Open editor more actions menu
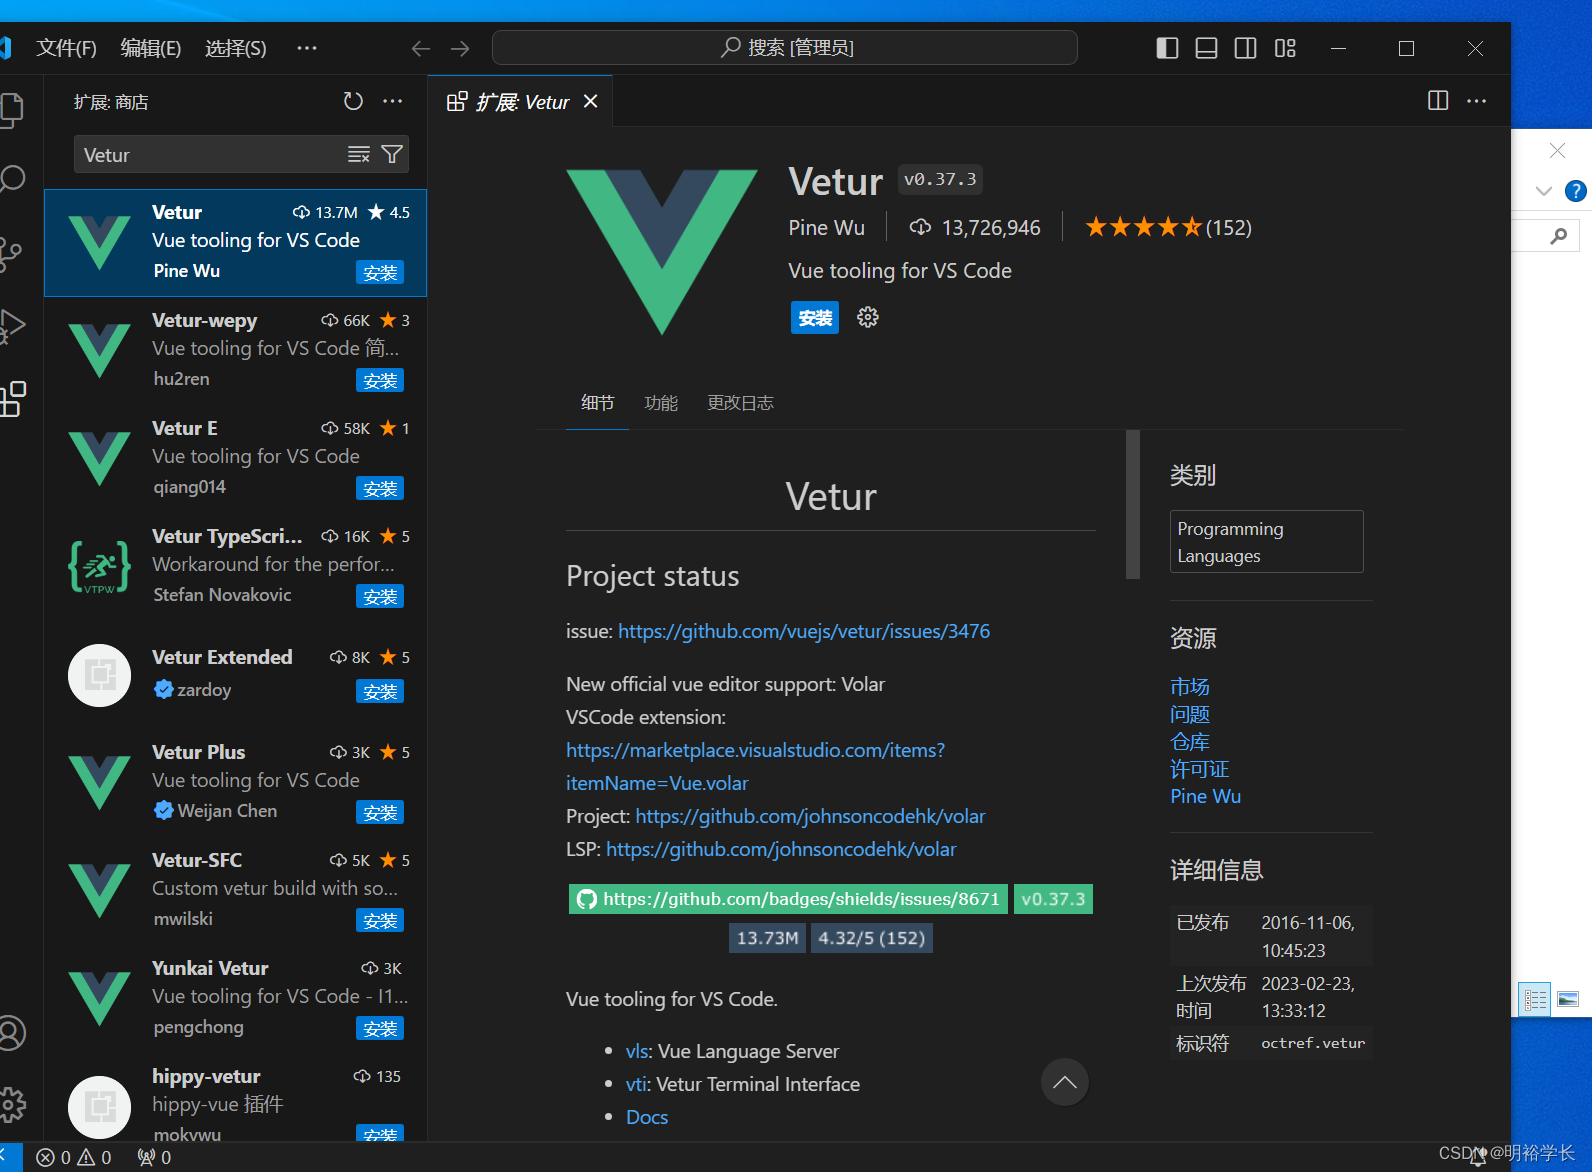1592x1172 pixels. pos(1477,100)
